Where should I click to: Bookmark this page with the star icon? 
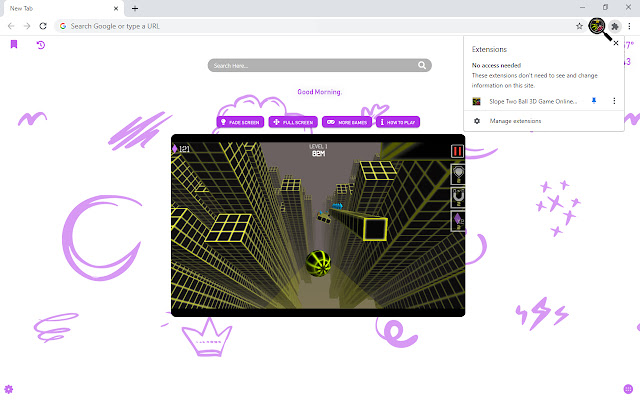click(x=579, y=26)
